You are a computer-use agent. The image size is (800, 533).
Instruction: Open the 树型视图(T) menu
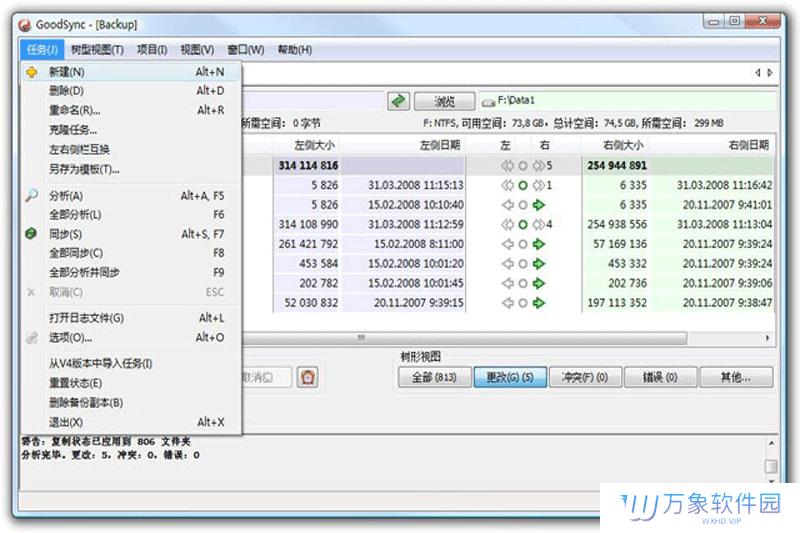[97, 50]
